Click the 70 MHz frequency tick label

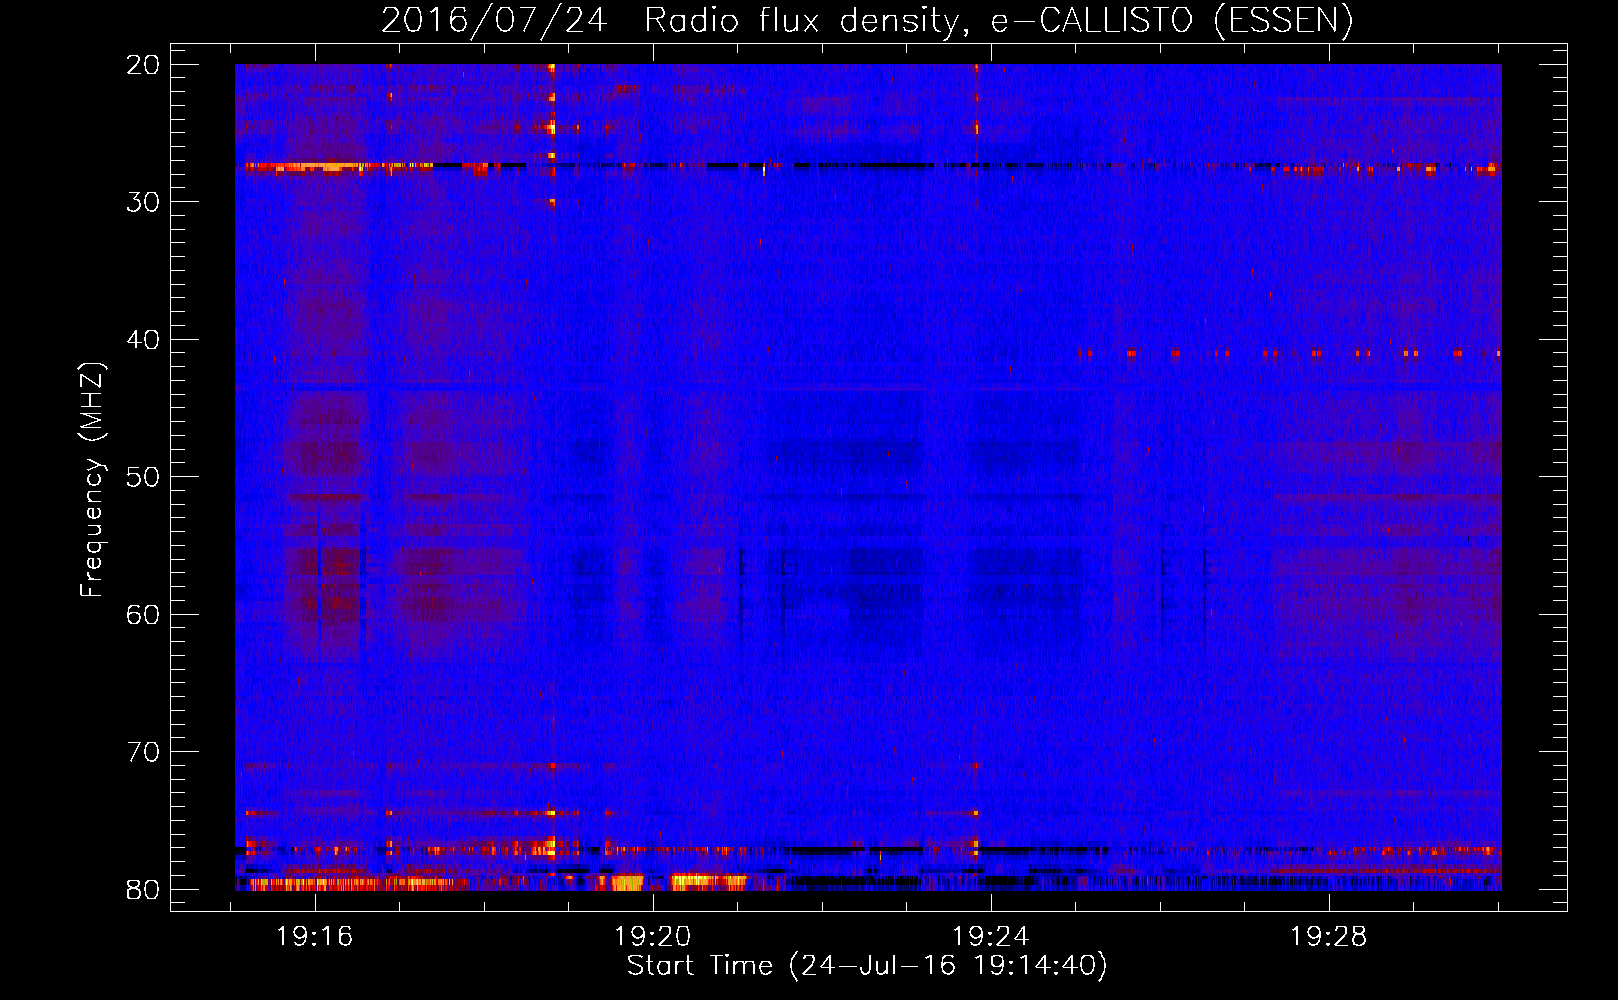(143, 752)
